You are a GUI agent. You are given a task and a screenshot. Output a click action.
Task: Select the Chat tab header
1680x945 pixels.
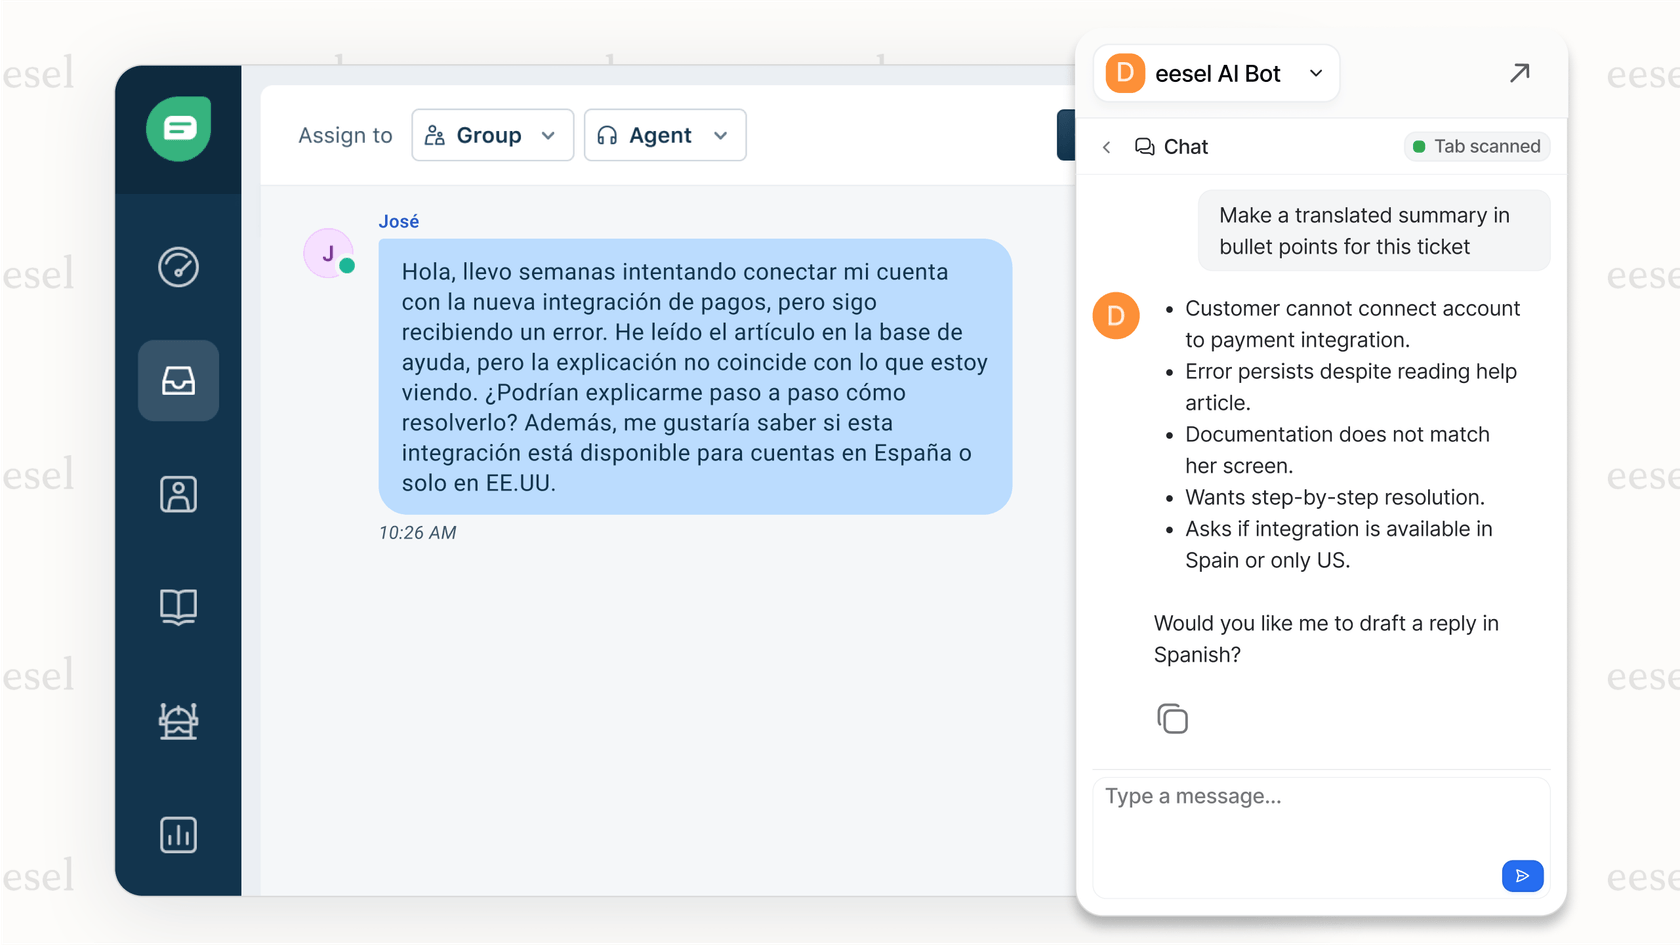click(x=1187, y=146)
